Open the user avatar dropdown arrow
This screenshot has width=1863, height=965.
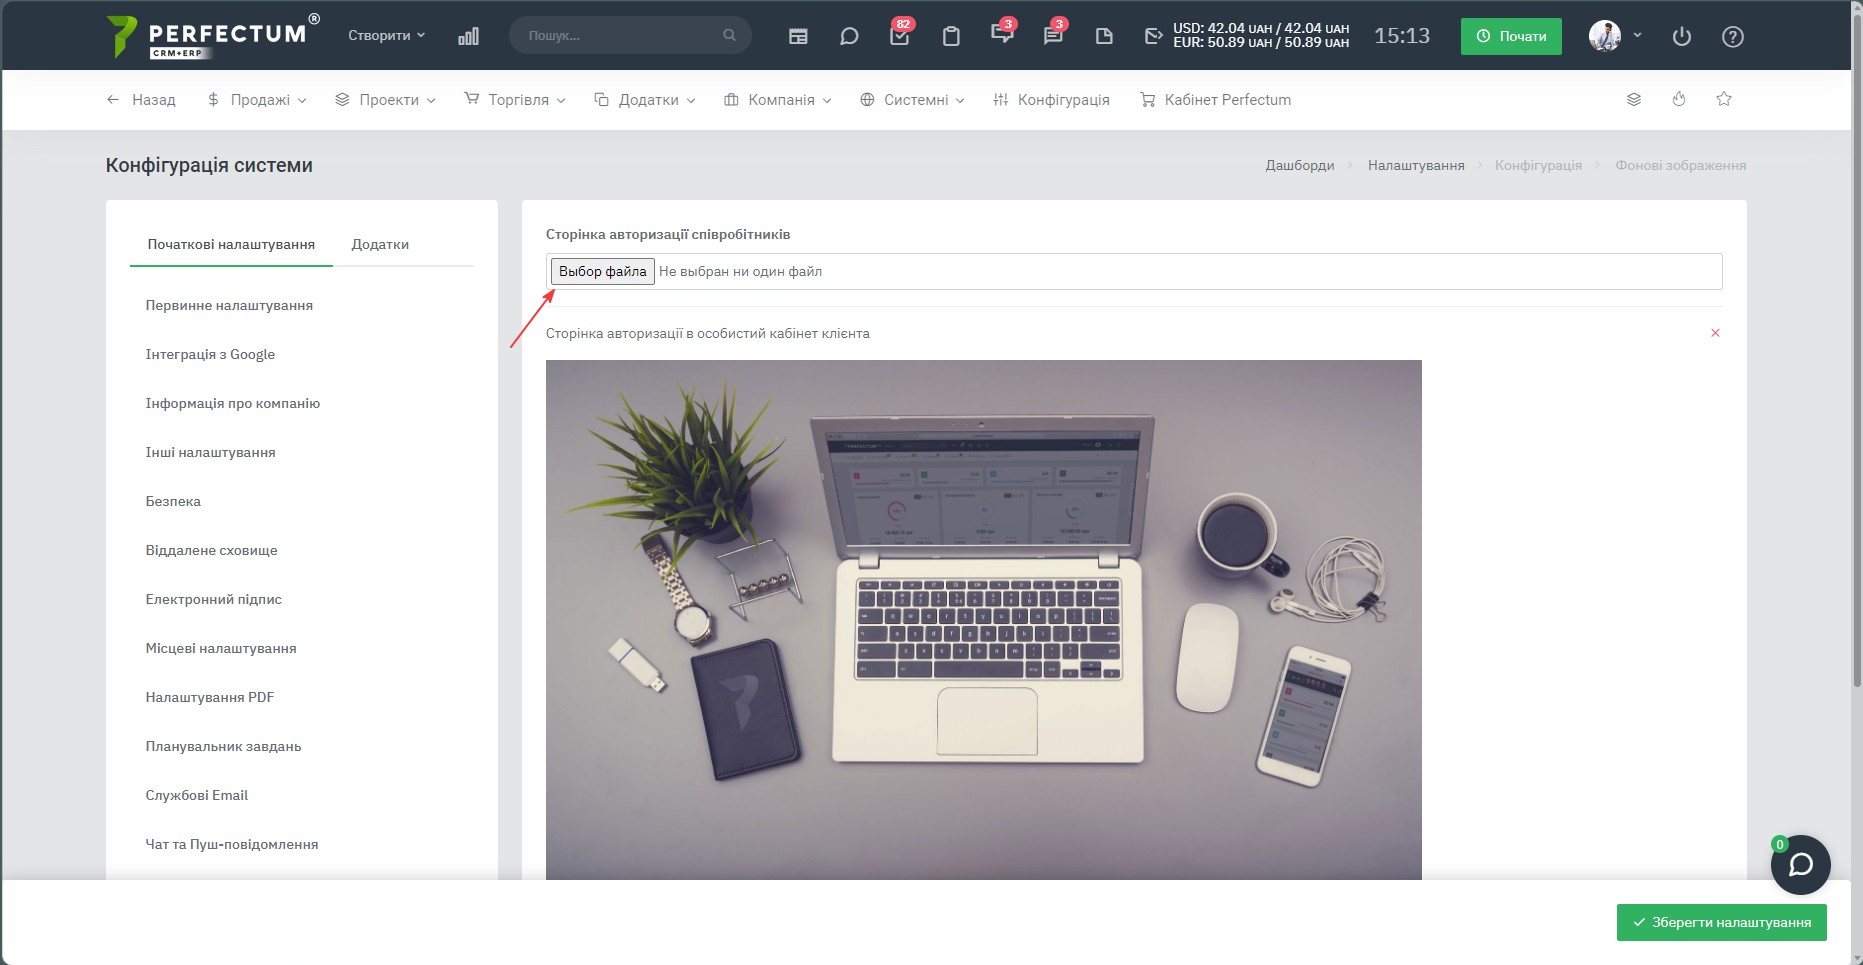(1637, 35)
